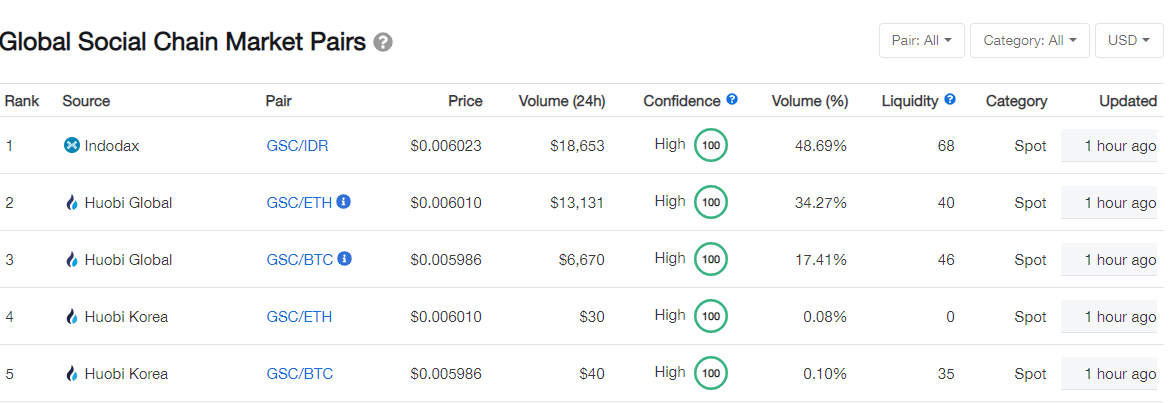Screen dimensions: 1169x403
Task: Click the liquidity value 46
Action: [946, 260]
